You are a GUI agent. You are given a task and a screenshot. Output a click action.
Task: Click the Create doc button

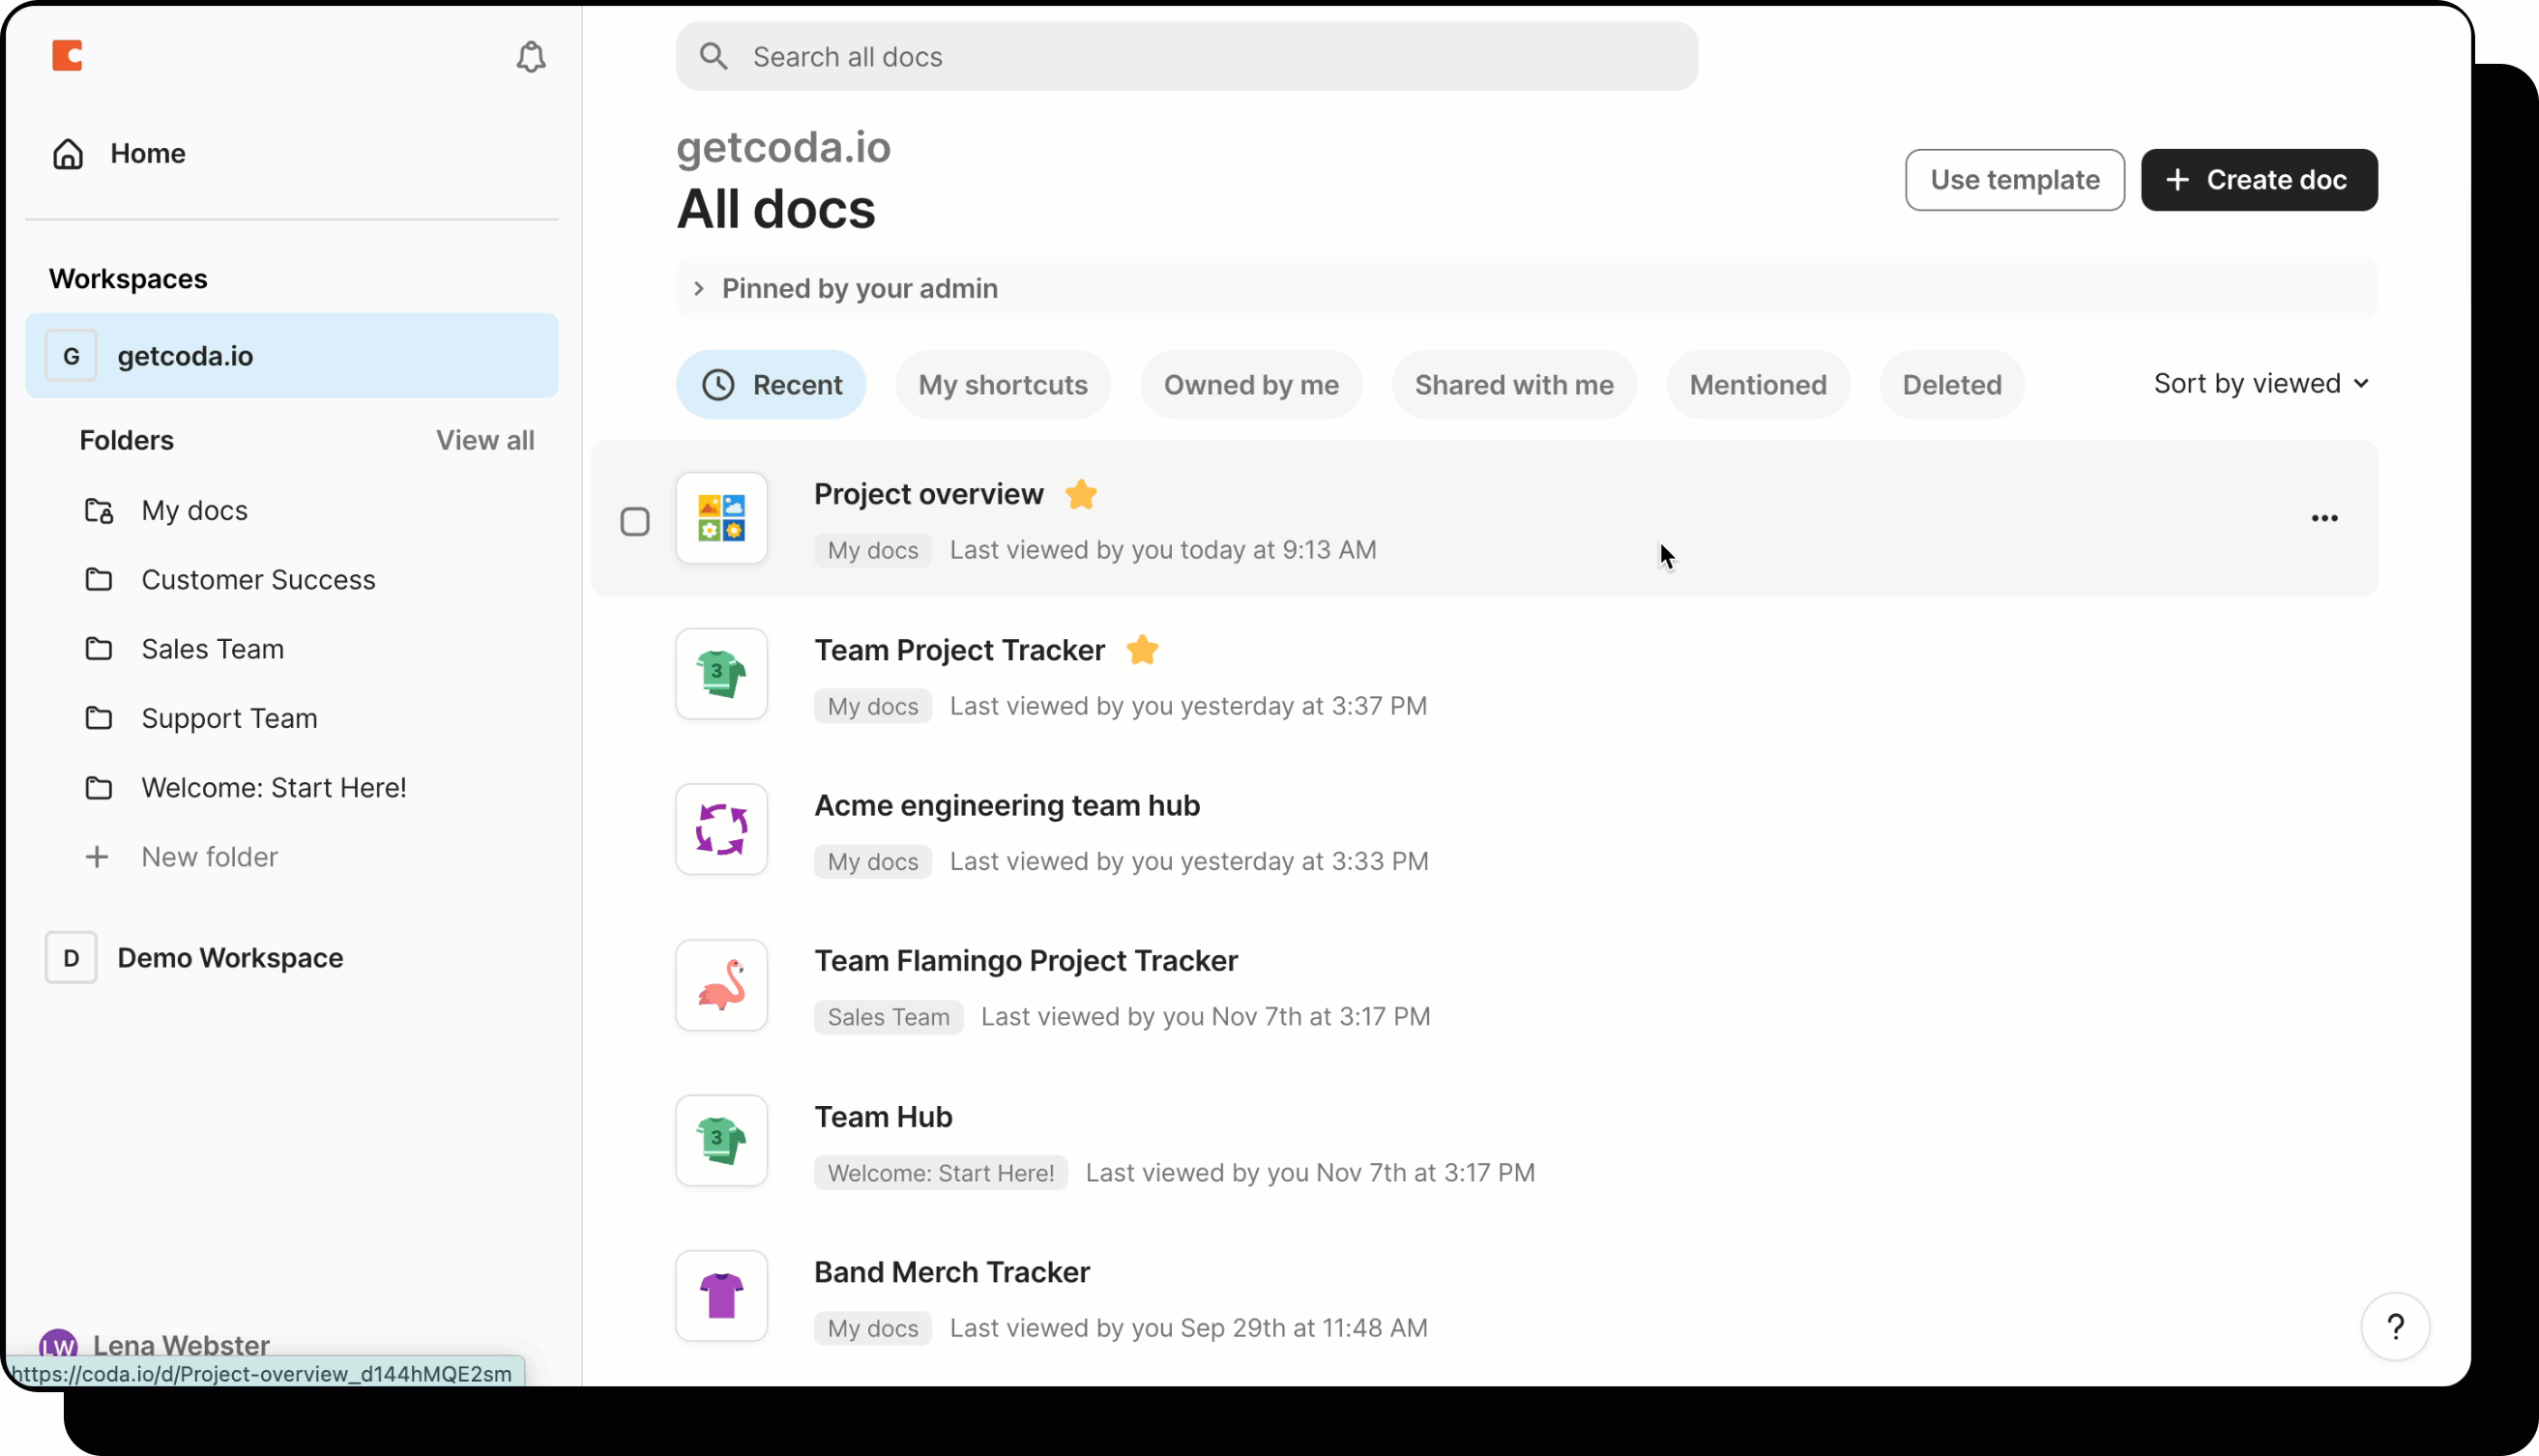pyautogui.click(x=2259, y=180)
